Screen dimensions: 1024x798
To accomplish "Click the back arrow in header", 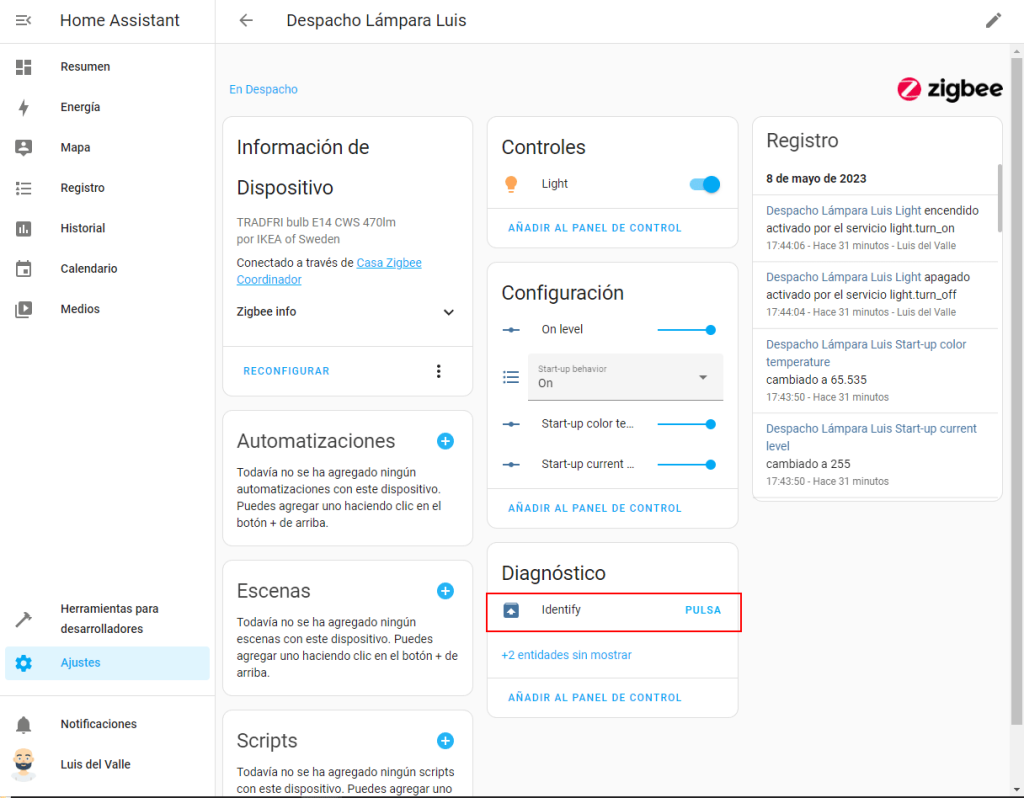I will 246,21.
